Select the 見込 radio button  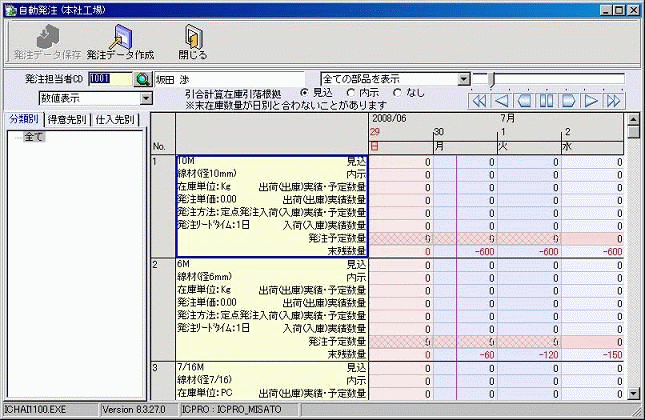click(x=304, y=93)
